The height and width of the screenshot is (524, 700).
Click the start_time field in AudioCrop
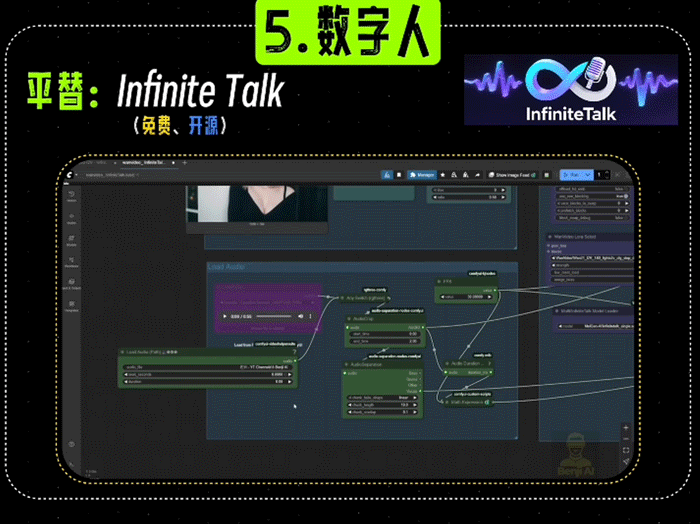(384, 334)
